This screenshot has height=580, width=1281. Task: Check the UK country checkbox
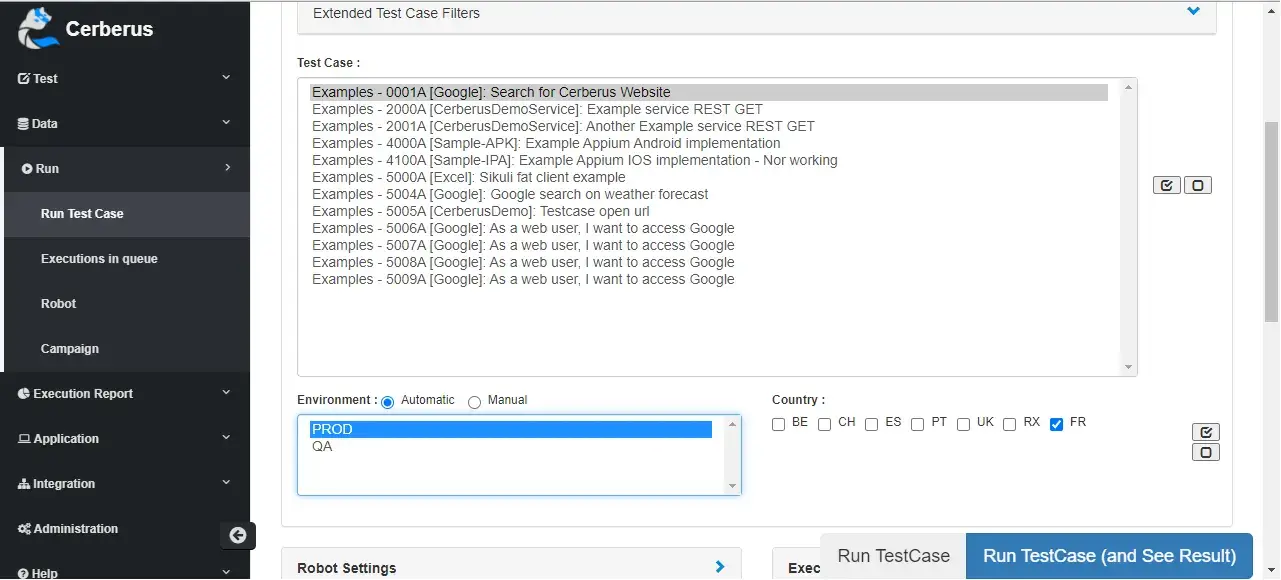pos(963,424)
